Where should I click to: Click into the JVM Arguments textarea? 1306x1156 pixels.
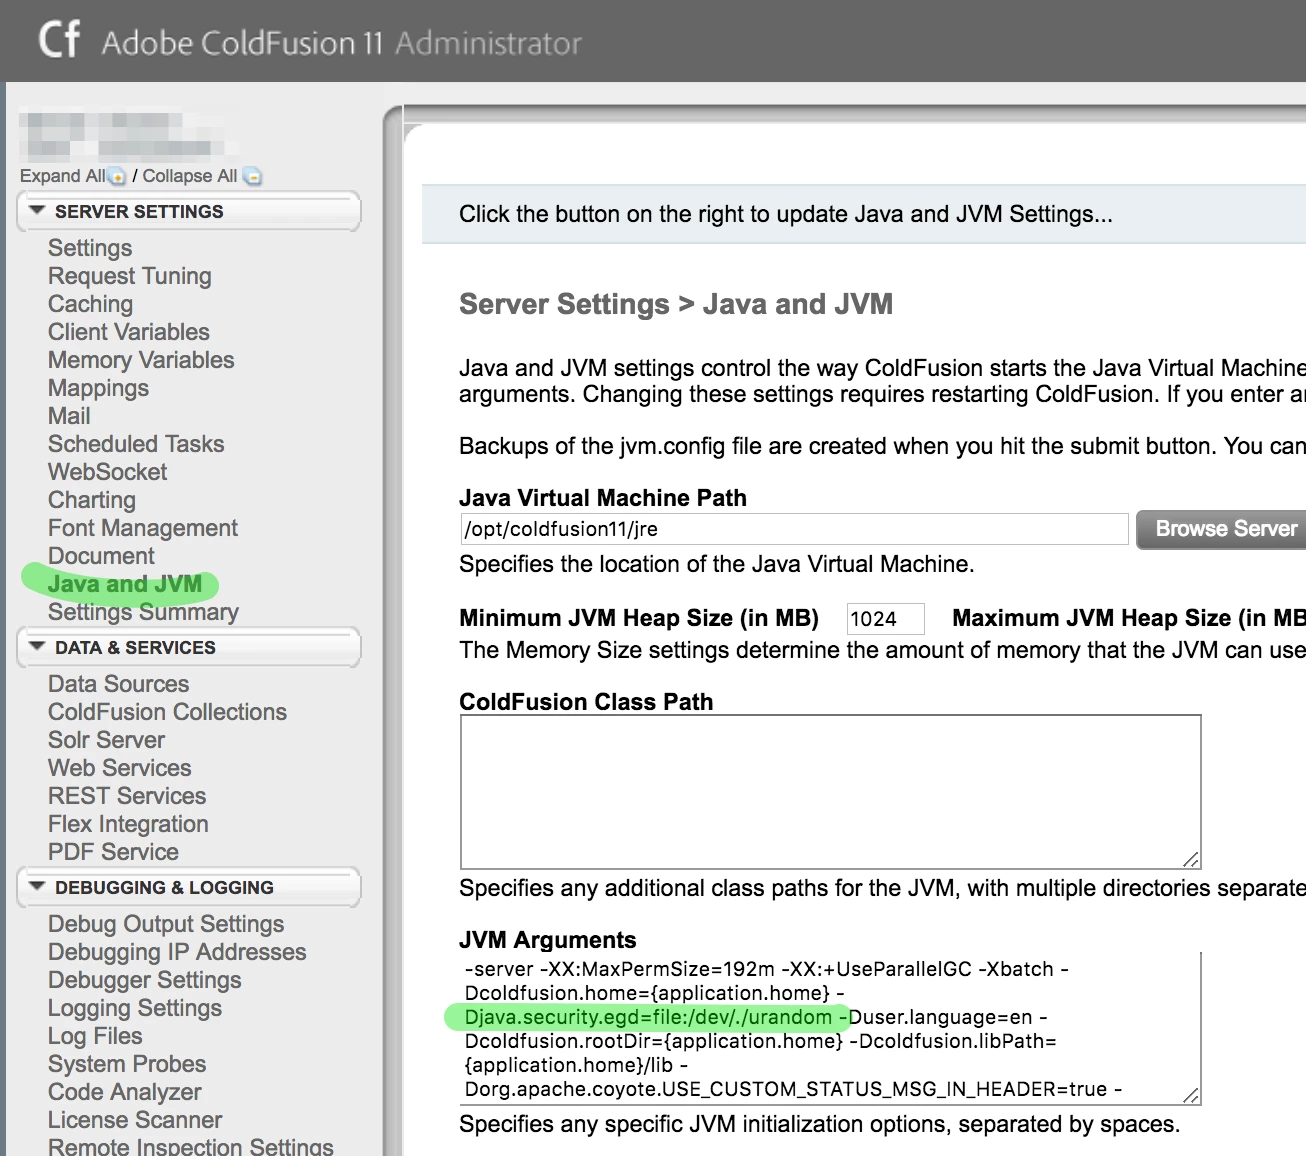[830, 1029]
